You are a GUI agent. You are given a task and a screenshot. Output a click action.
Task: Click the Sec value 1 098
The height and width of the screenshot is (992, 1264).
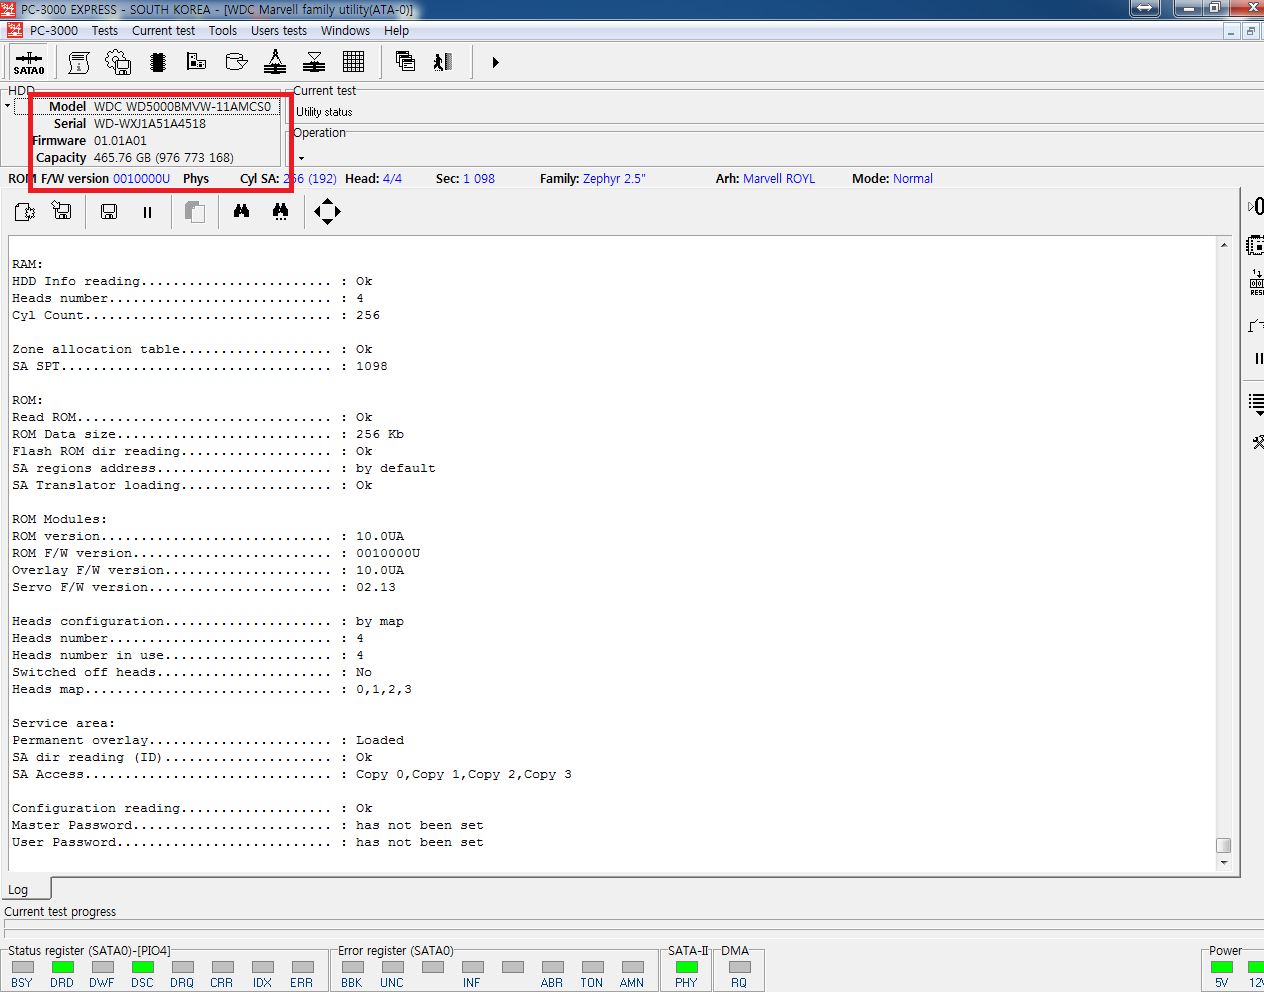pyautogui.click(x=479, y=178)
